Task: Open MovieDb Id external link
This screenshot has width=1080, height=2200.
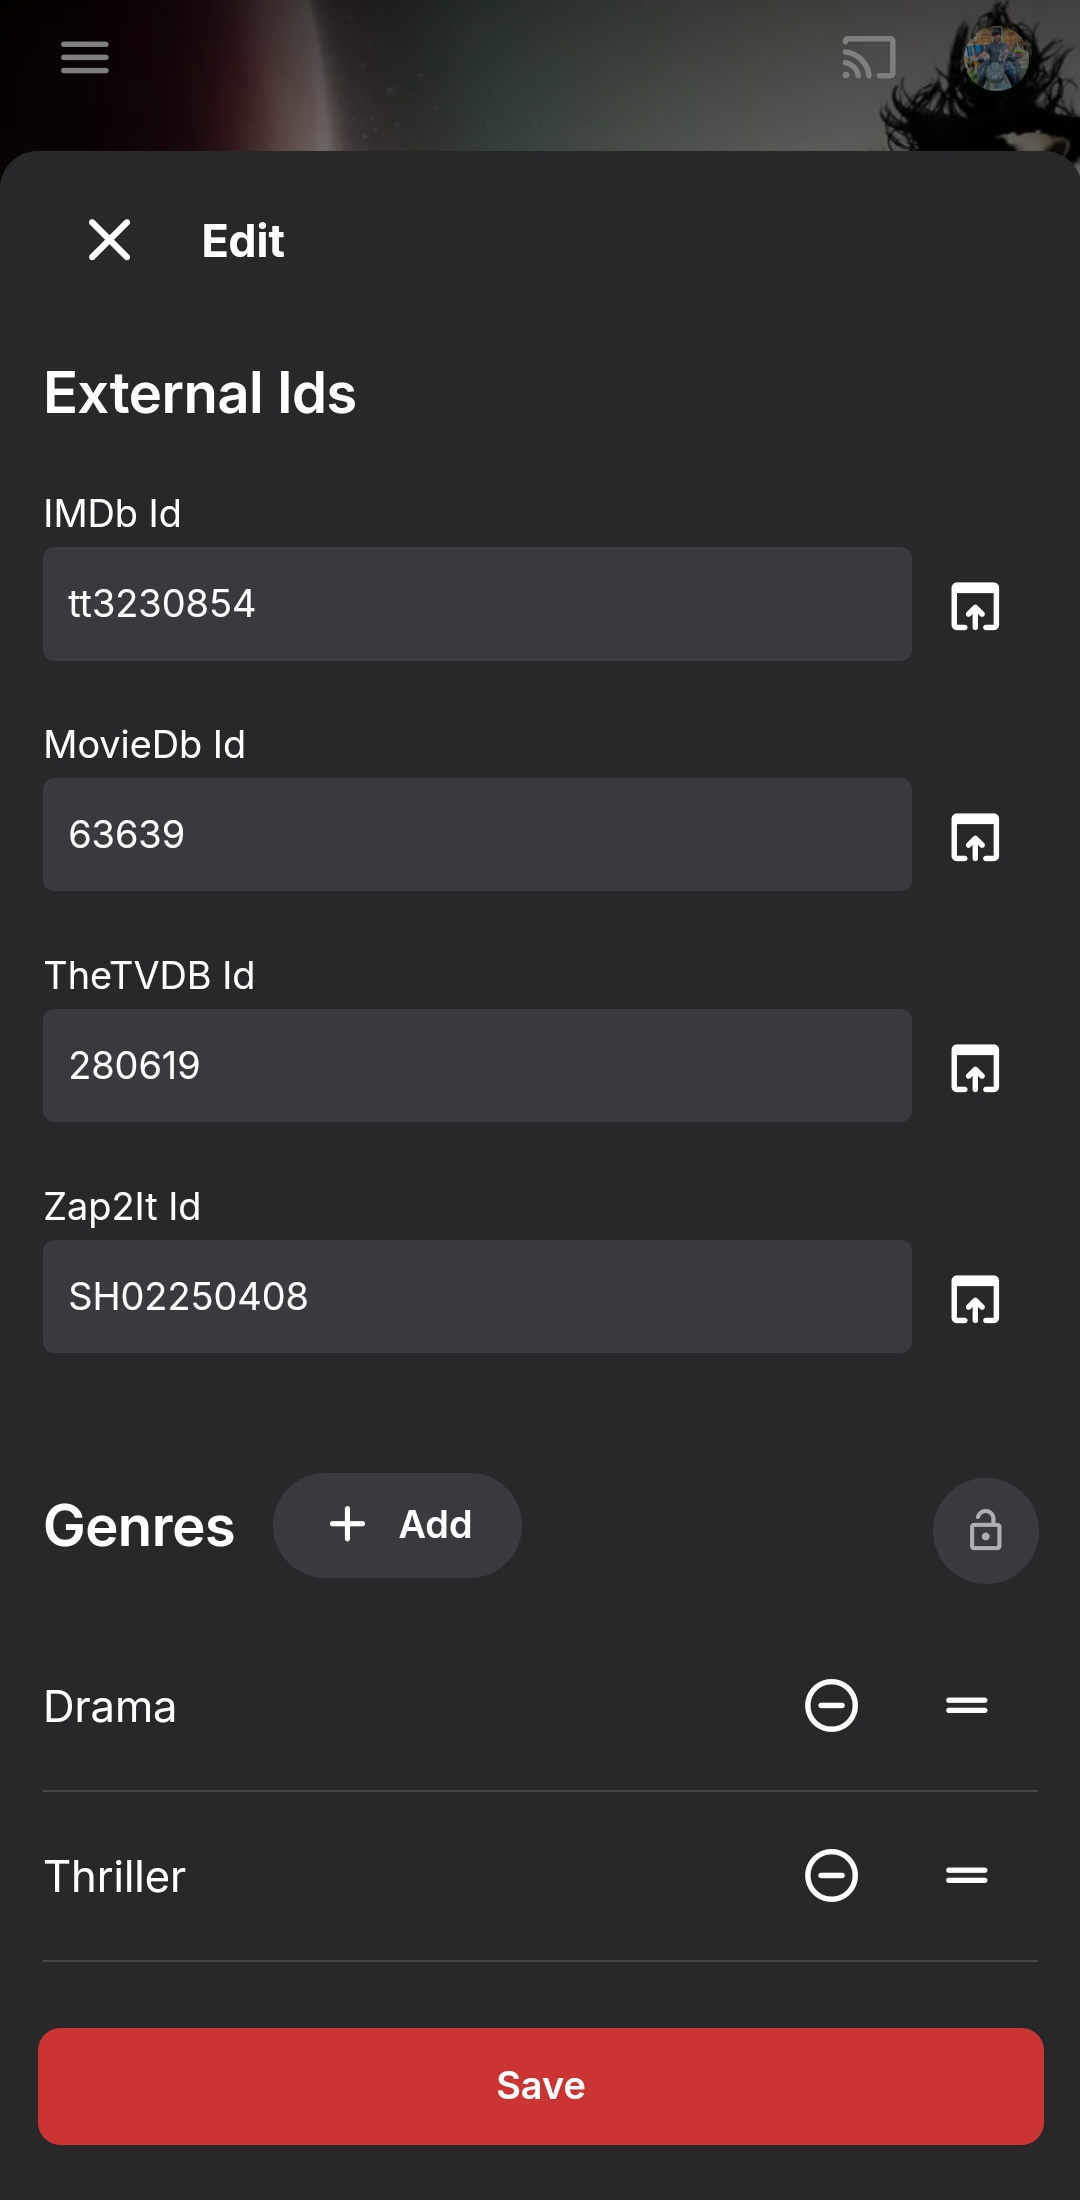Action: (974, 837)
